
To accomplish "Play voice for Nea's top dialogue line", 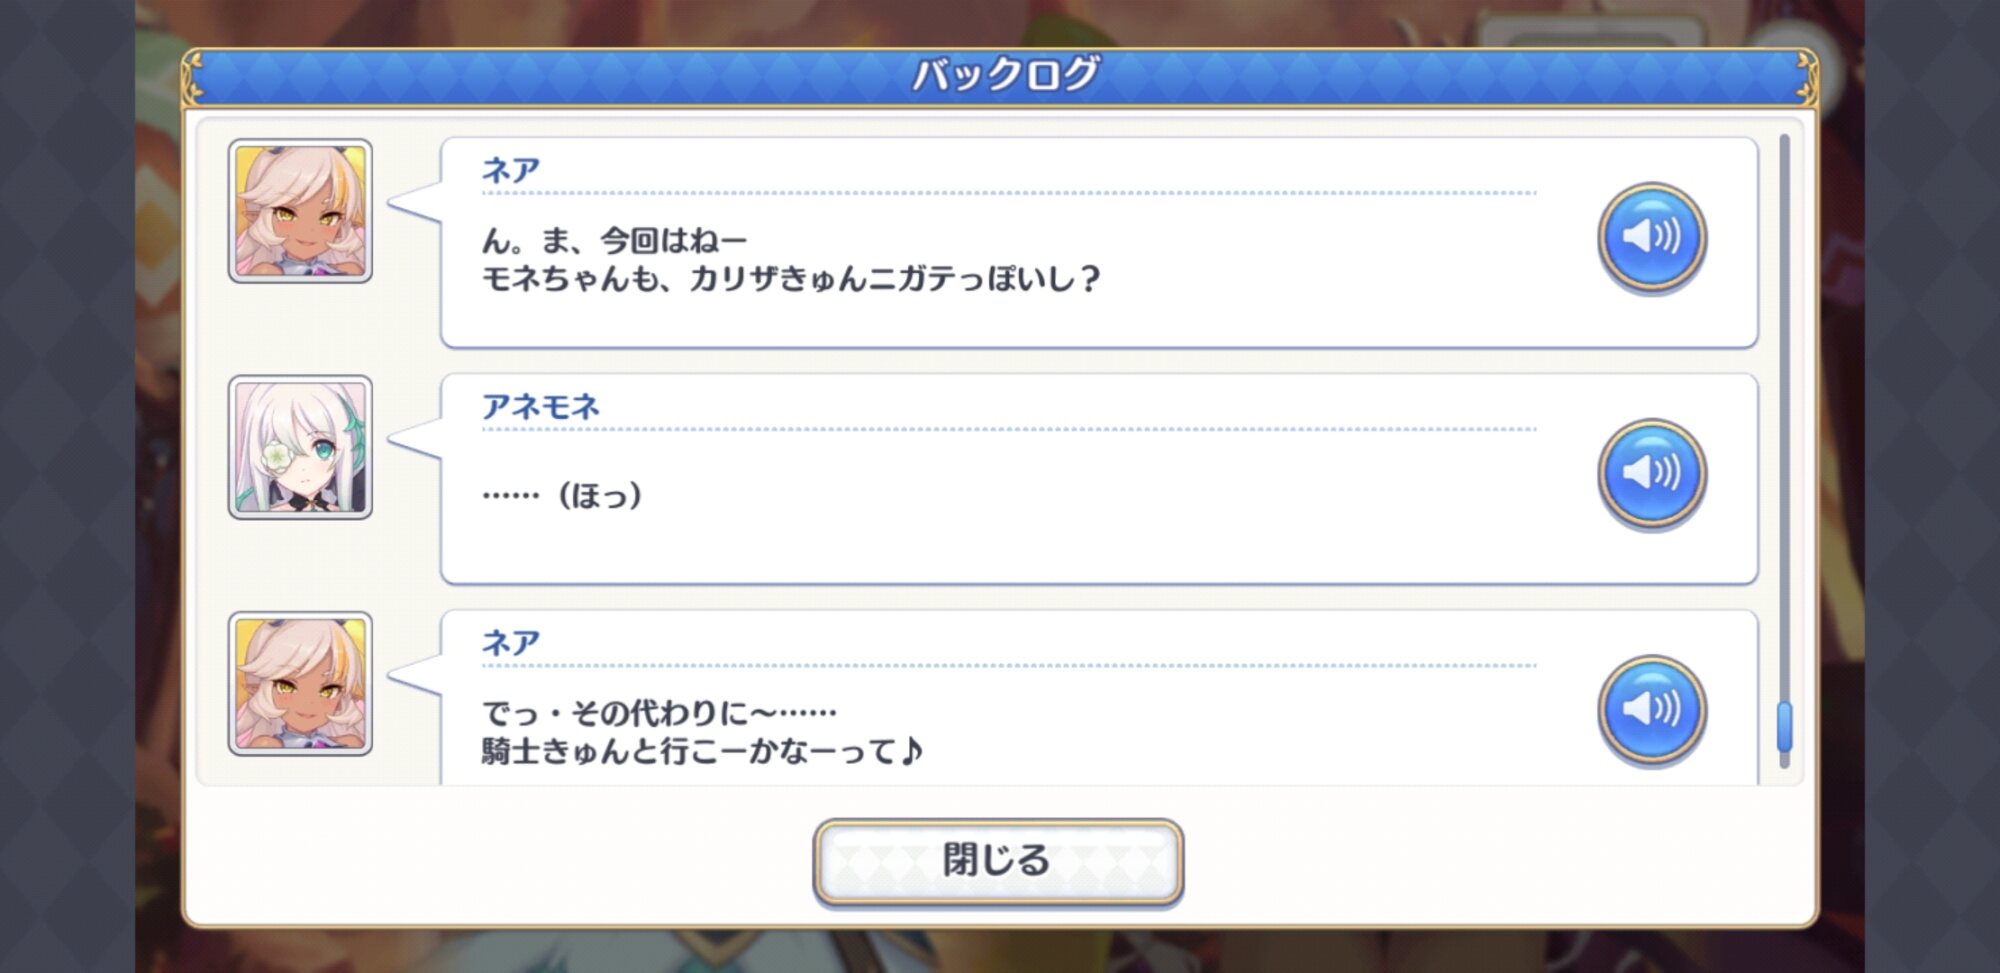I will tap(1651, 238).
